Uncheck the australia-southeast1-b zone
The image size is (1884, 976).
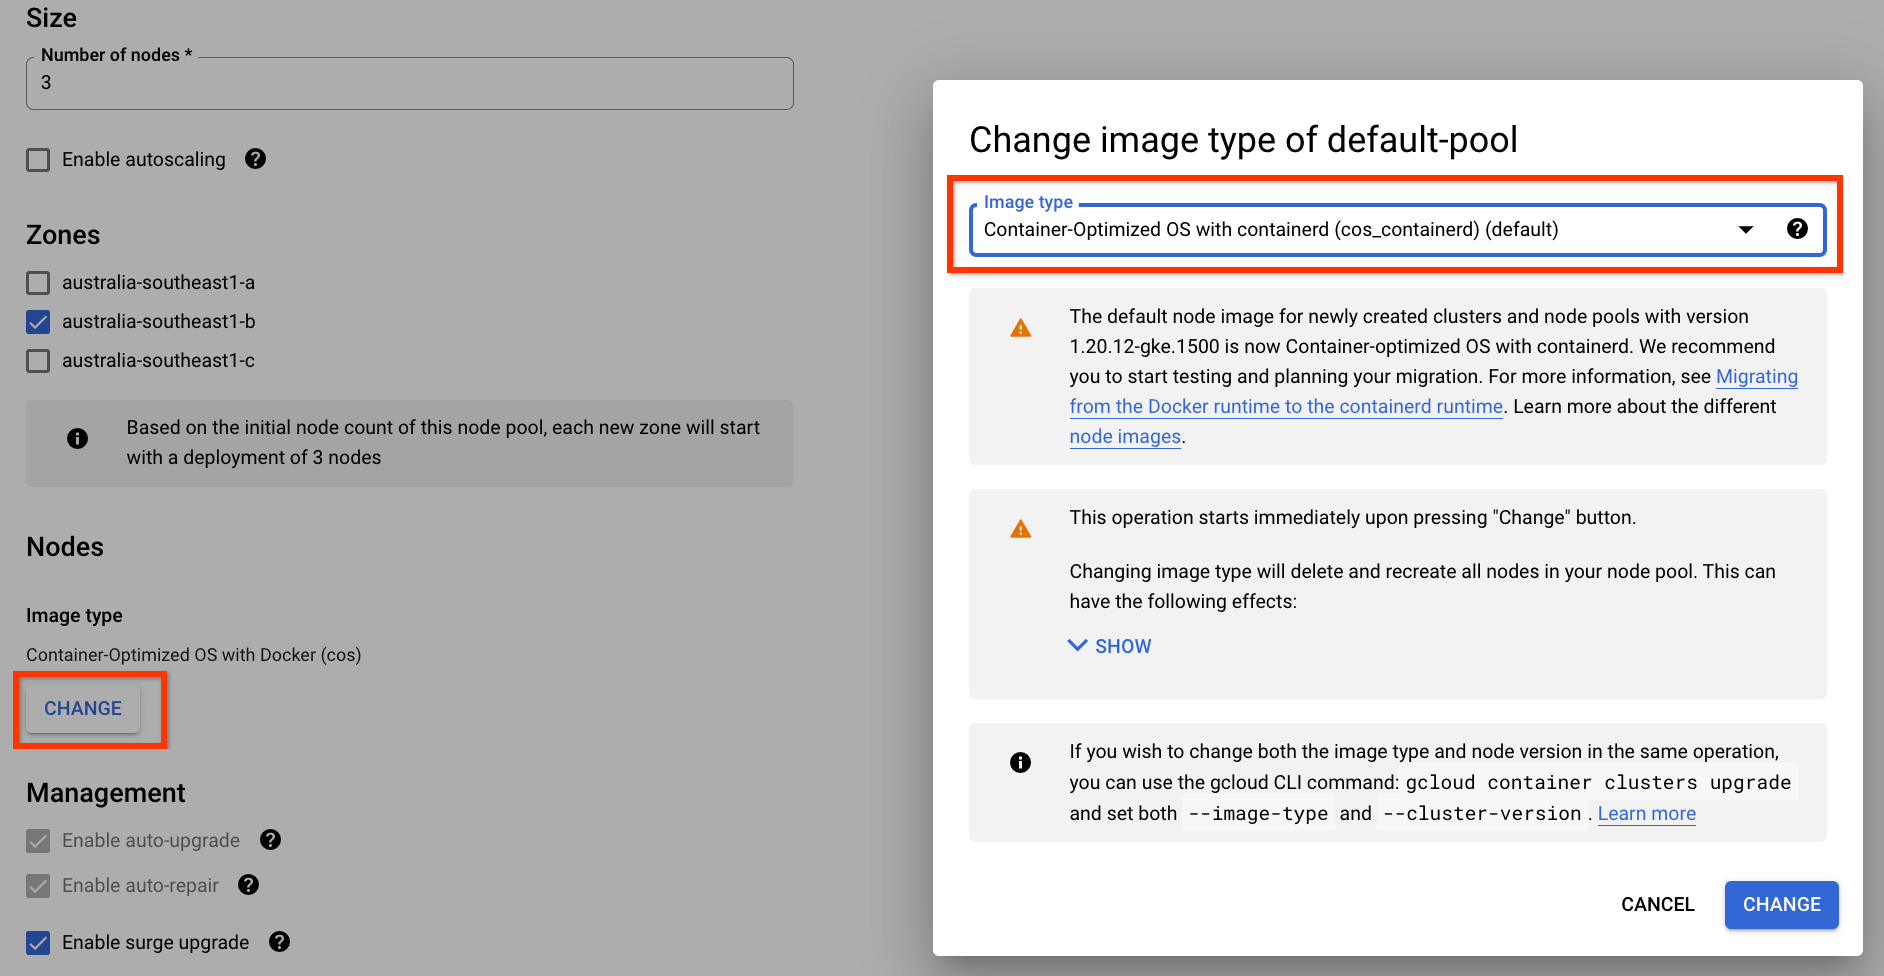point(38,322)
